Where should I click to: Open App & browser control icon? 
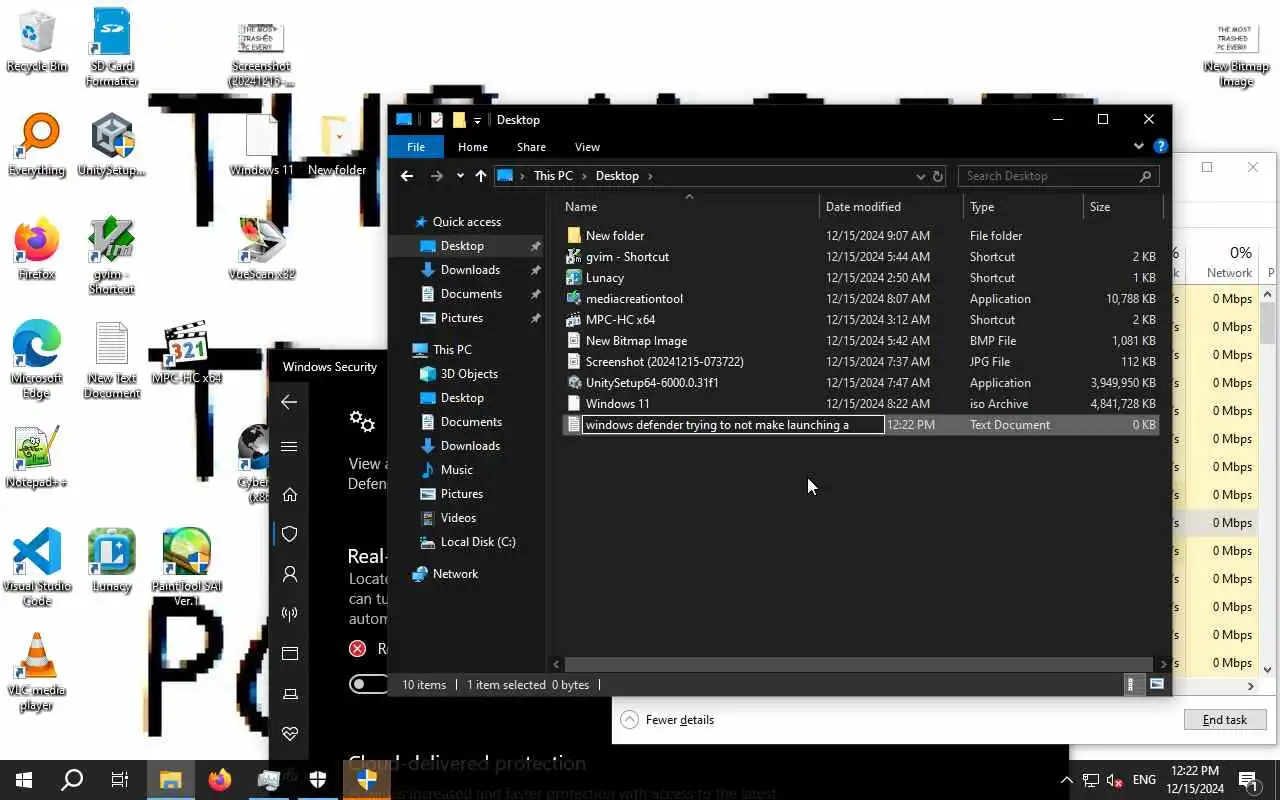[289, 654]
